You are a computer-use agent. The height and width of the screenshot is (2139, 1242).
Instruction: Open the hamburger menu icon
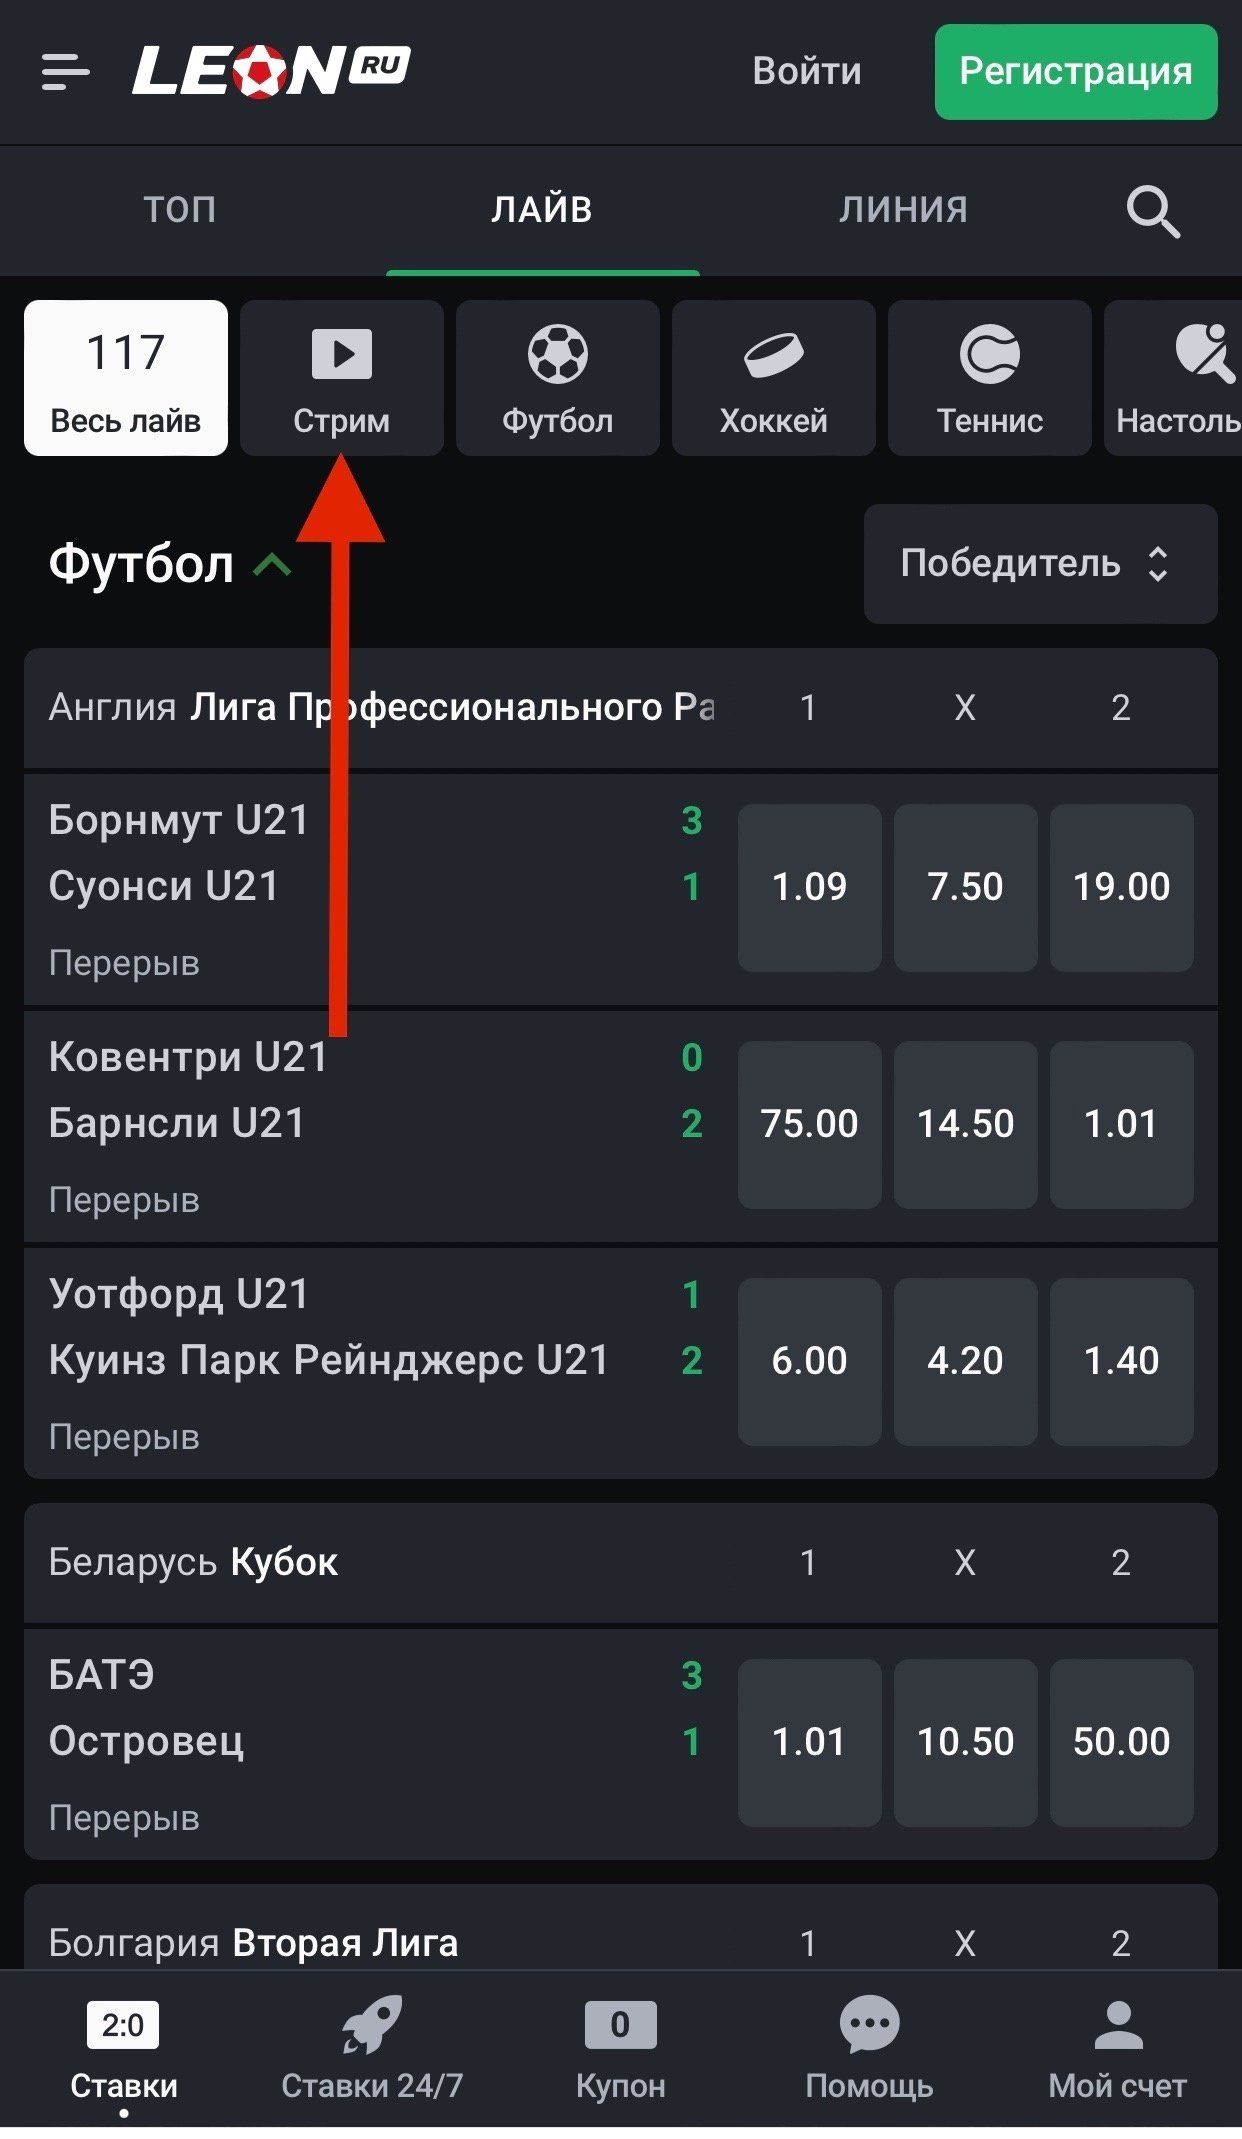pyautogui.click(x=66, y=72)
